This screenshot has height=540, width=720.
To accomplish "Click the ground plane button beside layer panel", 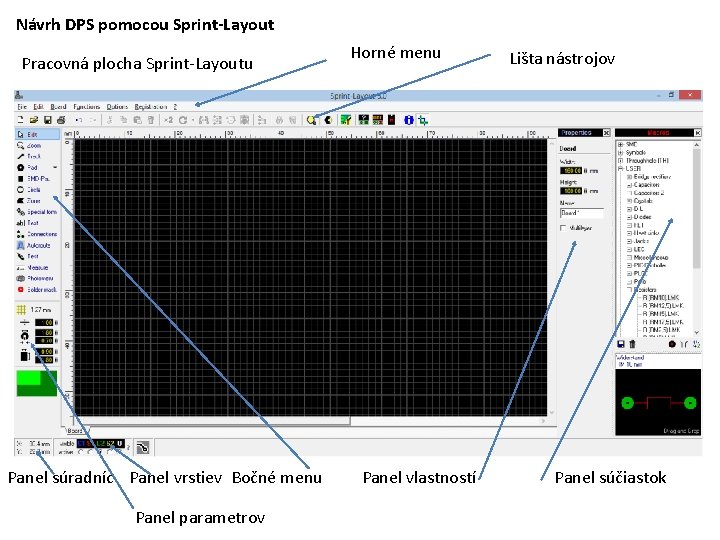I will (143, 447).
